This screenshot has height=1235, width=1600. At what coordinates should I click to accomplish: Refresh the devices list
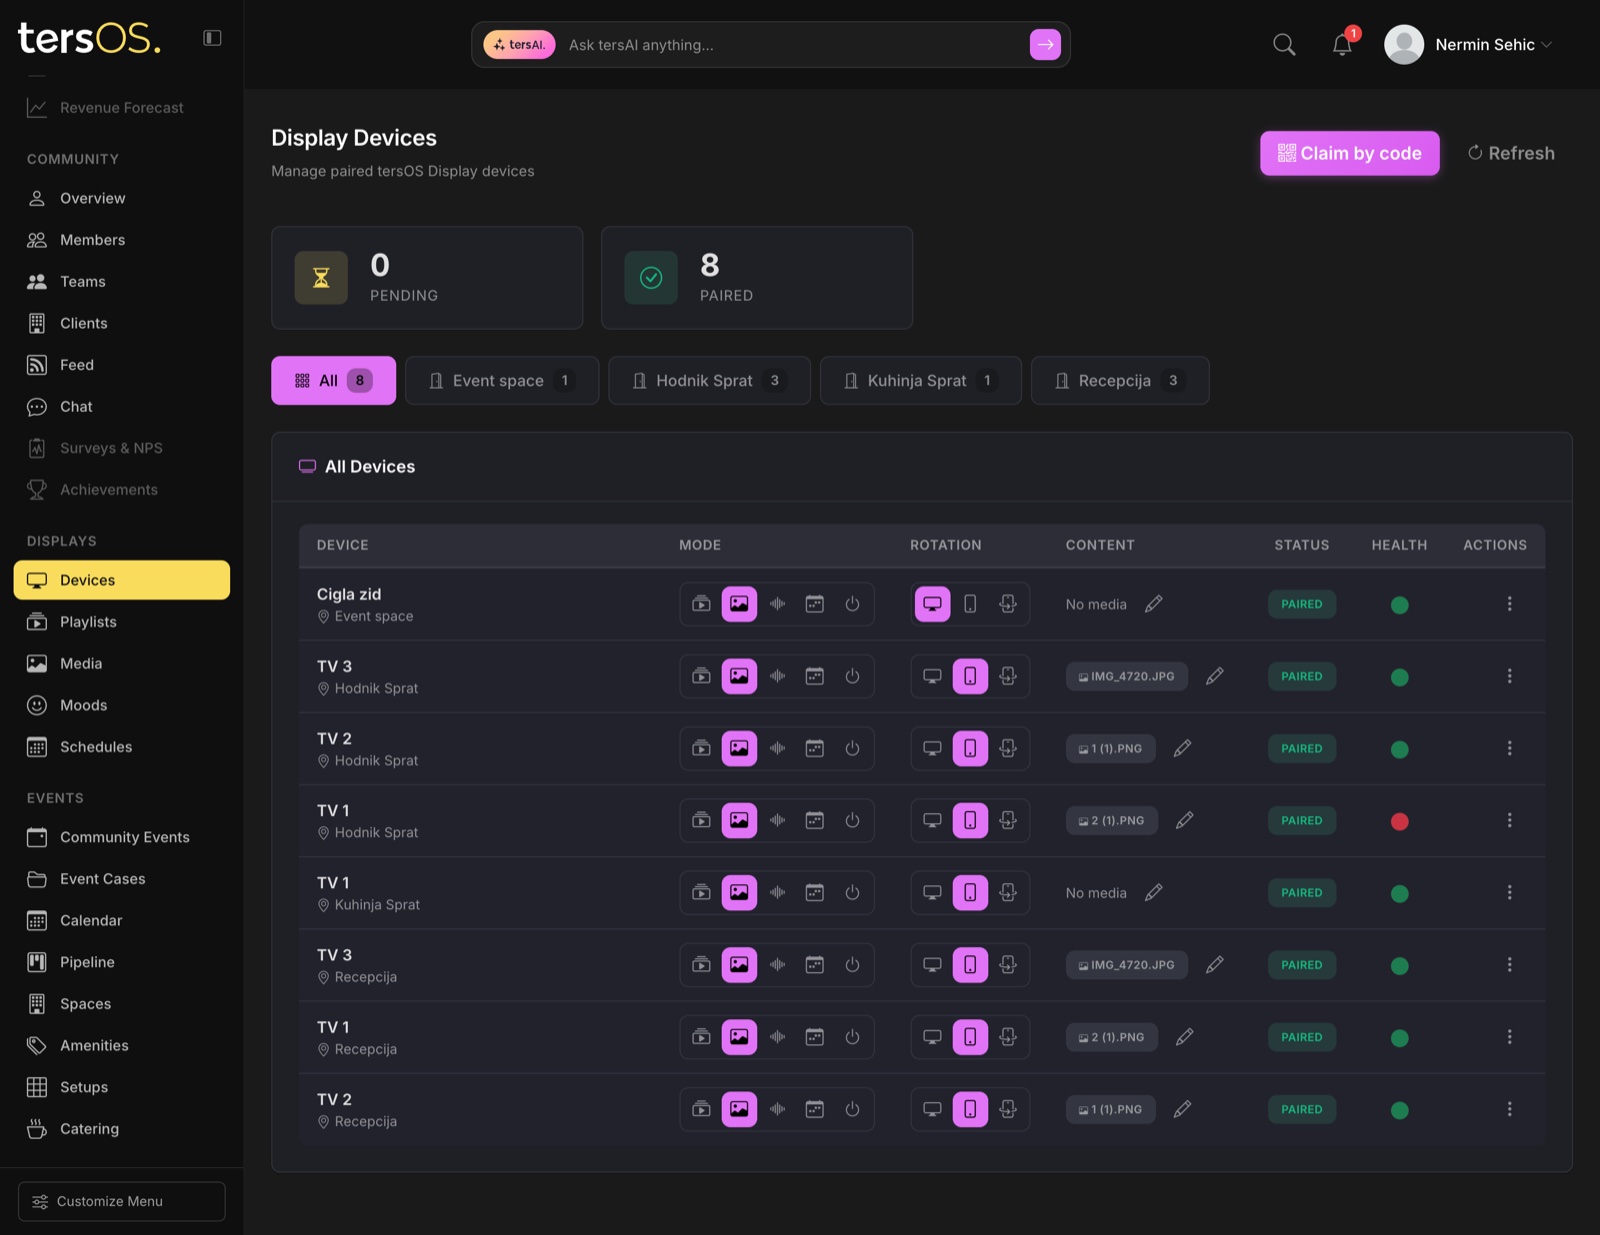point(1511,153)
